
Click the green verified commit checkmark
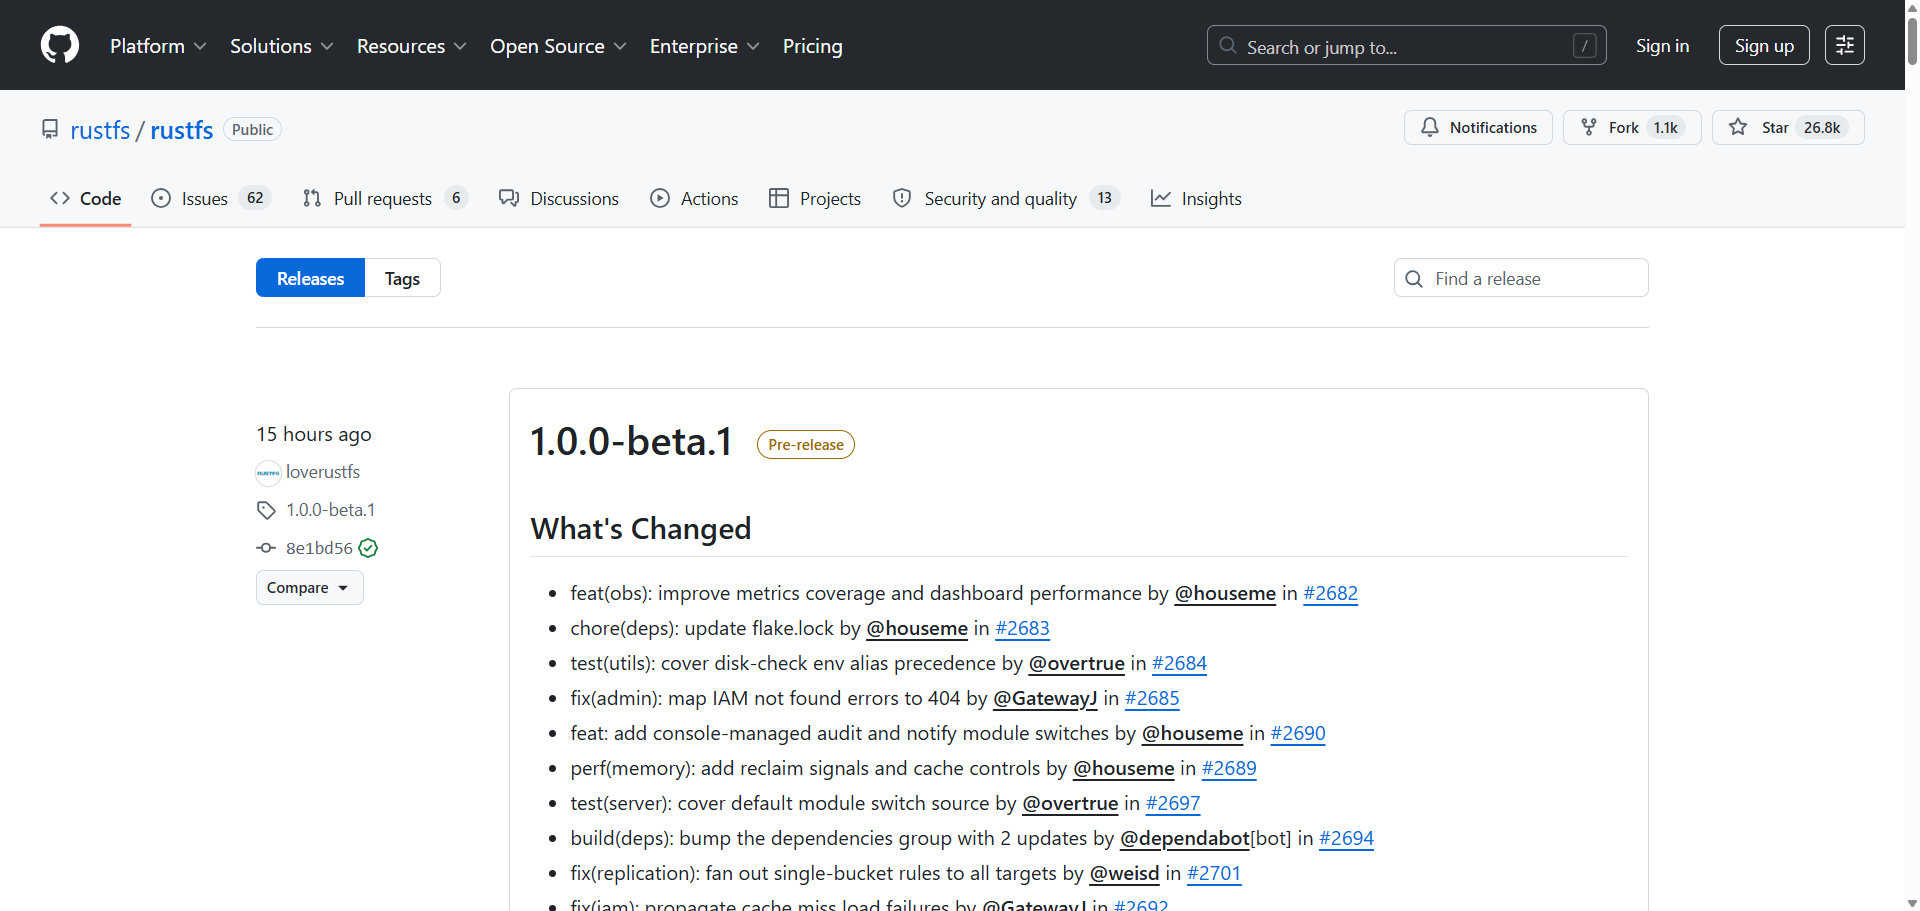click(368, 548)
